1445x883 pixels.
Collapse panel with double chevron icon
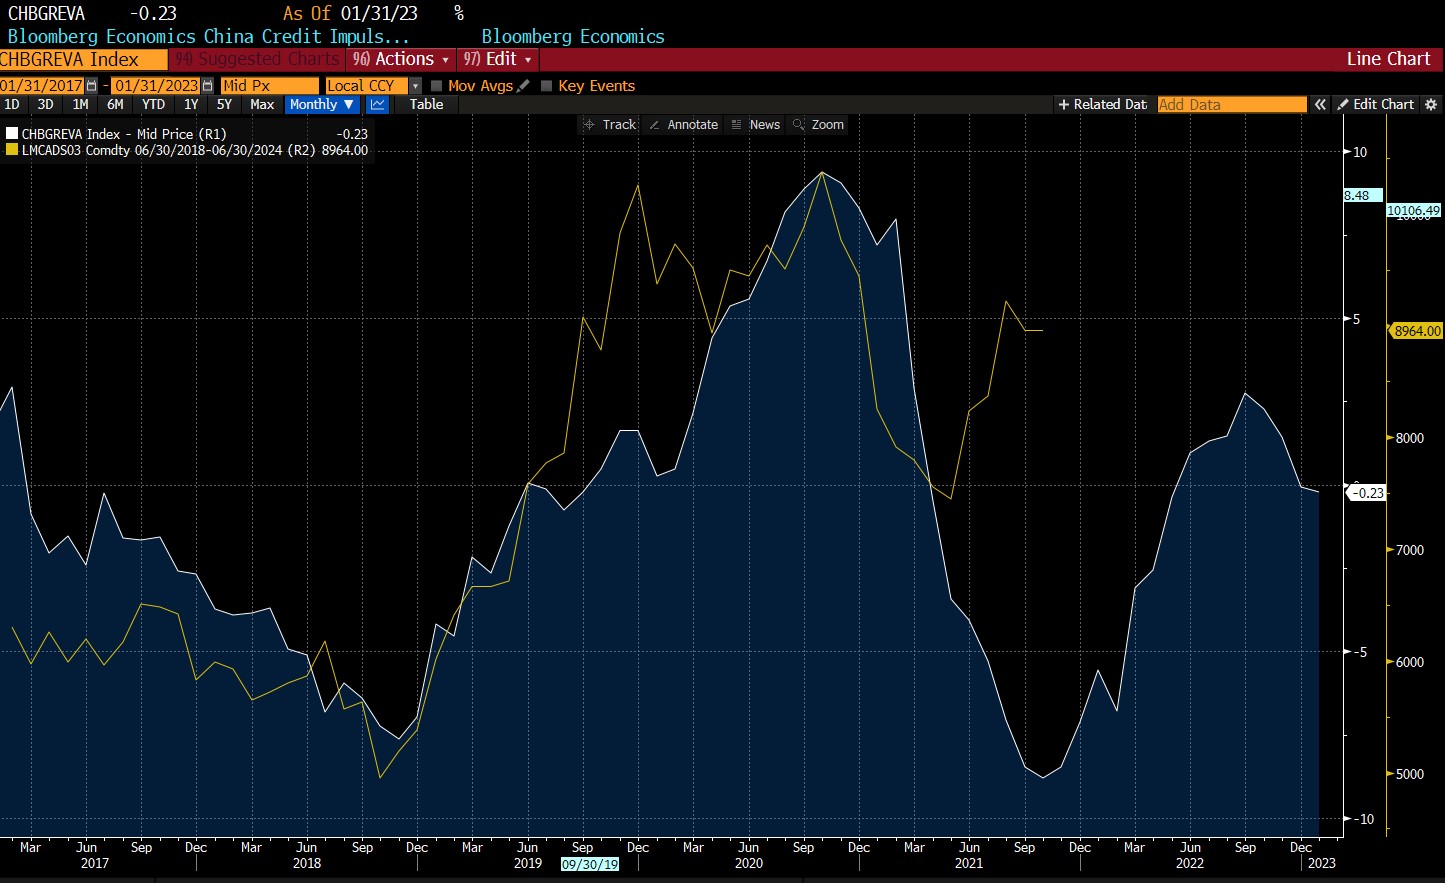coord(1320,104)
